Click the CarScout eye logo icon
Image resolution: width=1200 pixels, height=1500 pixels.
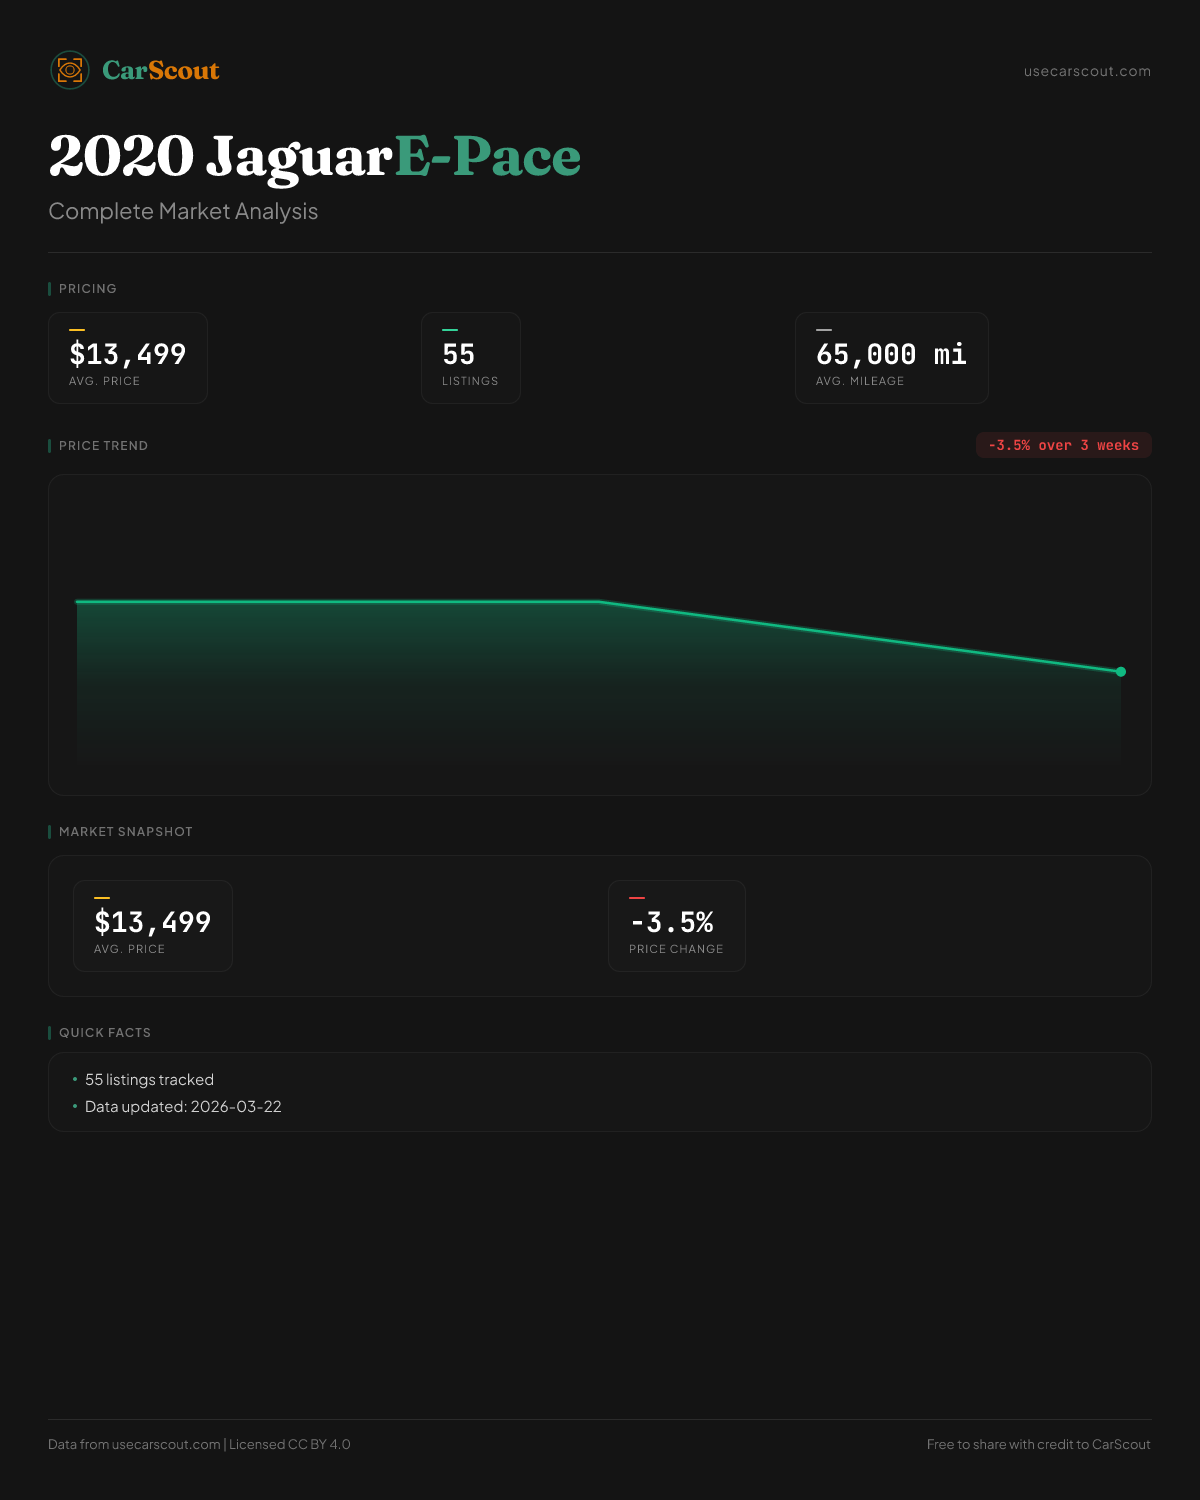pos(70,70)
